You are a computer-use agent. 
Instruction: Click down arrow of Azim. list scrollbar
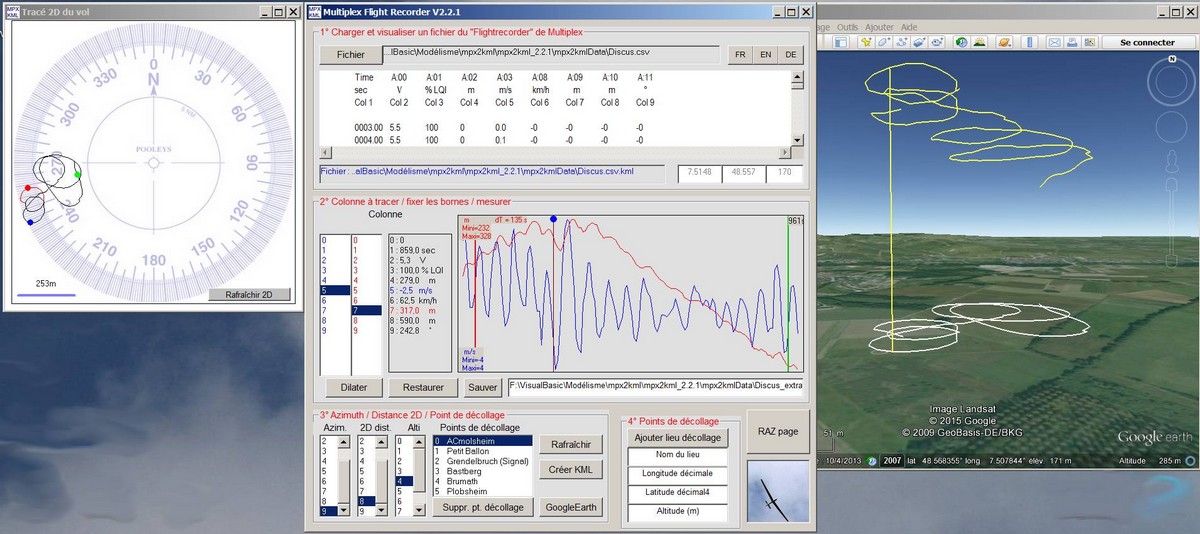(x=343, y=510)
